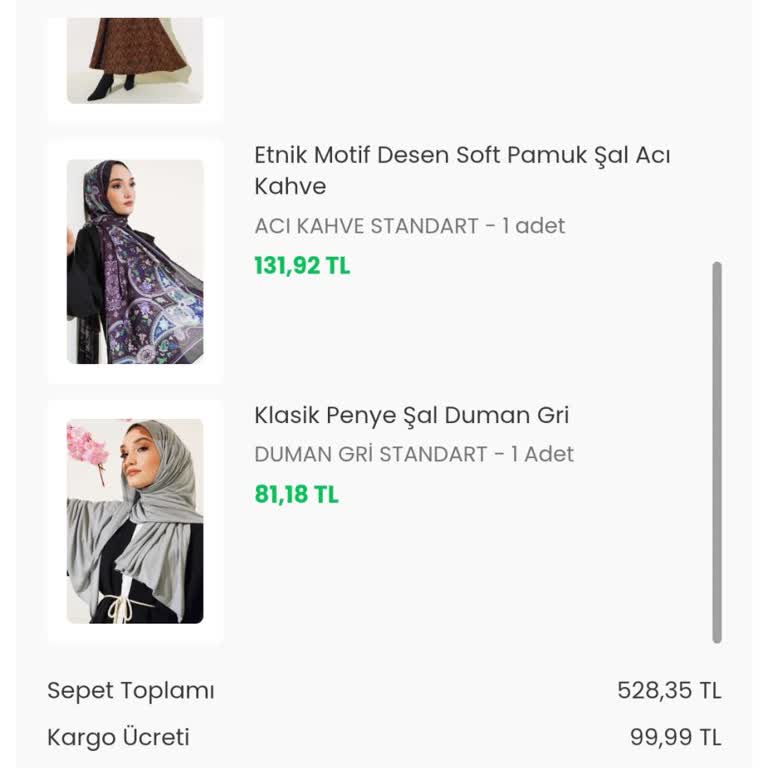Click the Kargo Ücreti label

point(118,738)
